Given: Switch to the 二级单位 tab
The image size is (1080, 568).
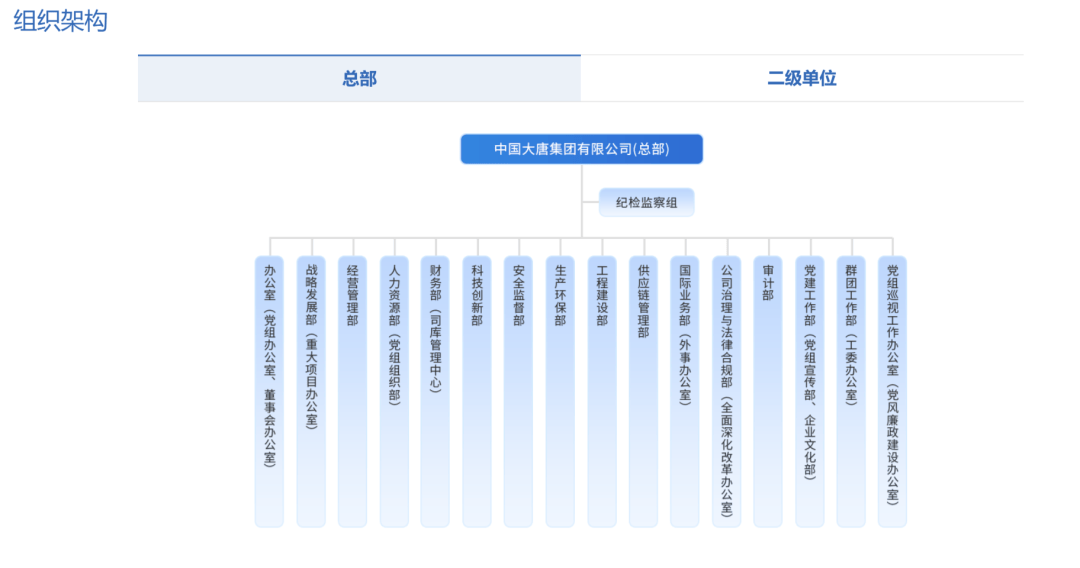Looking at the screenshot, I should [x=802, y=78].
